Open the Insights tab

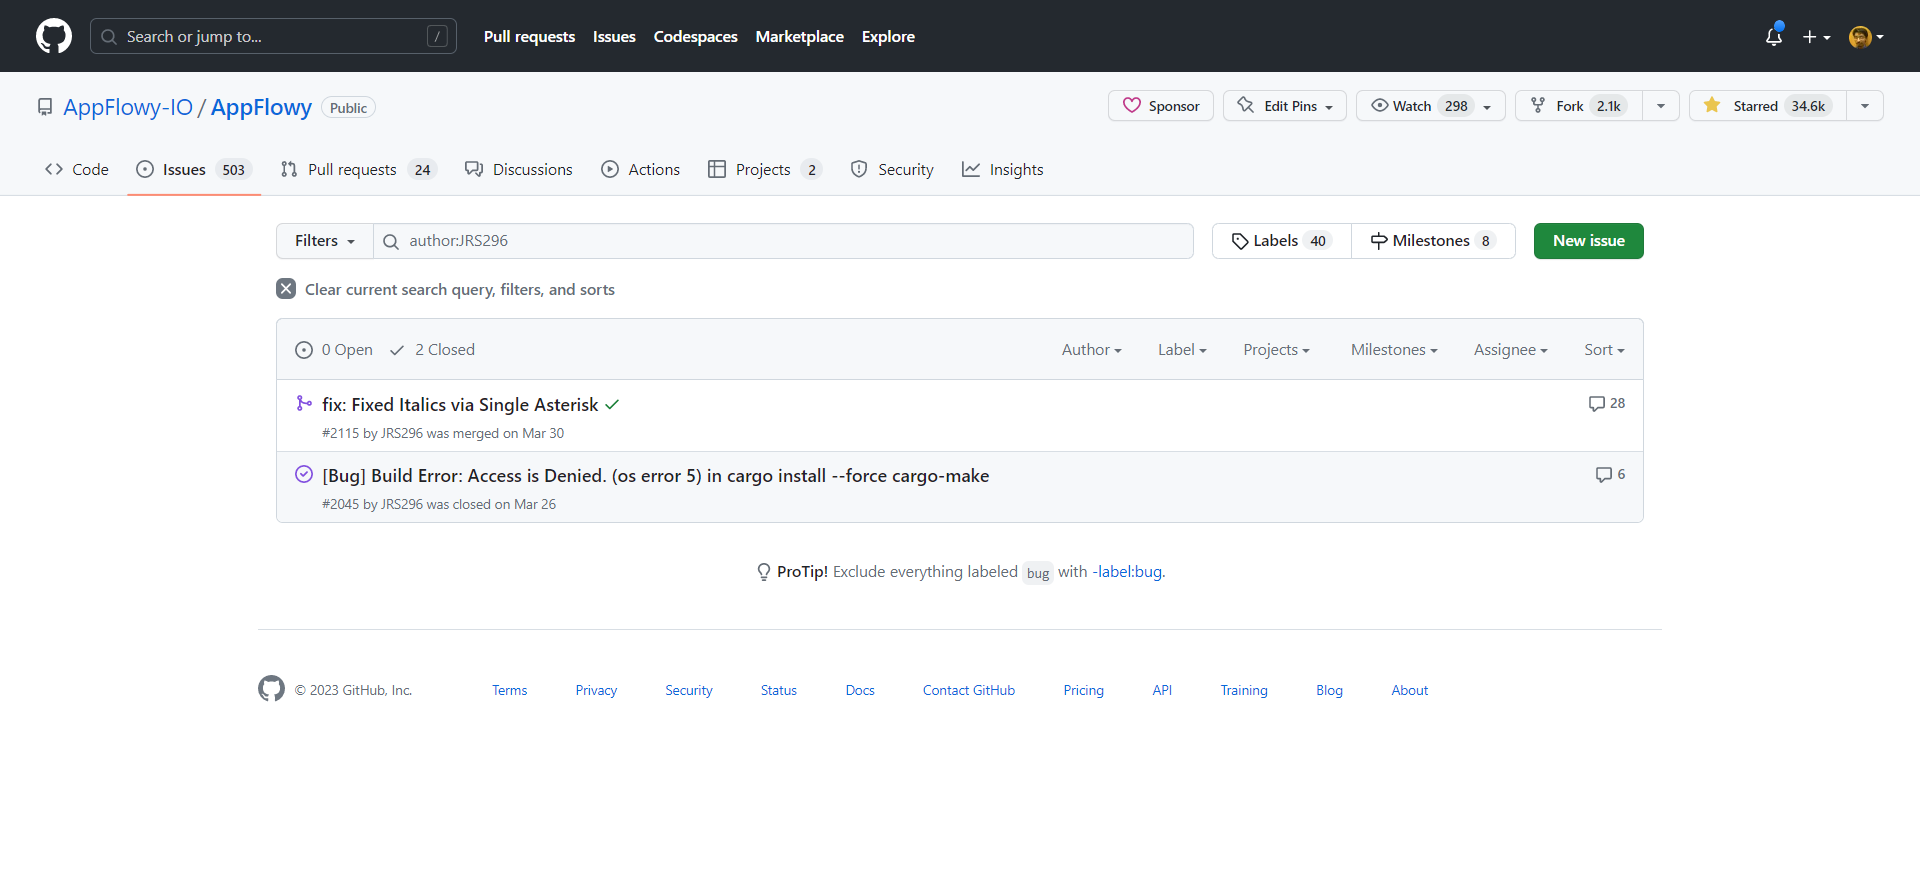(1003, 170)
